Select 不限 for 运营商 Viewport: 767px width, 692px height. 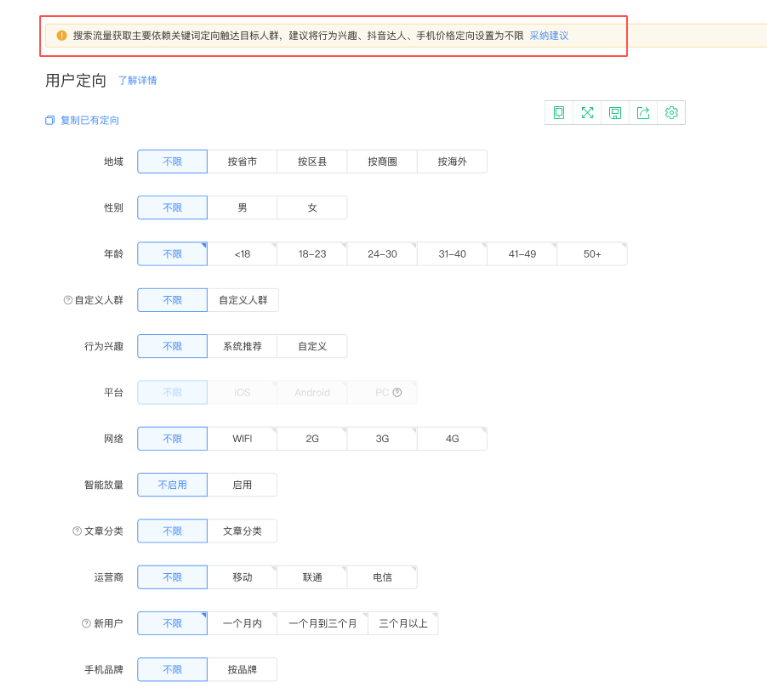[172, 577]
